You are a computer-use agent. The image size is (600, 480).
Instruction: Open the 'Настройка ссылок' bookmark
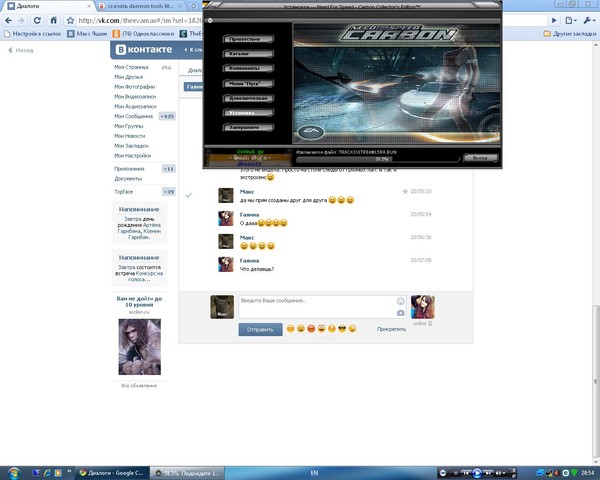(33, 34)
